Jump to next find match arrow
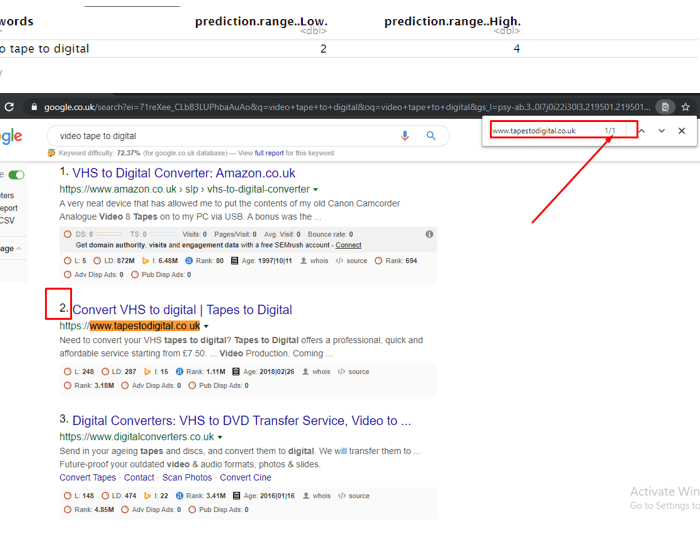The height and width of the screenshot is (557, 700). pos(662,131)
